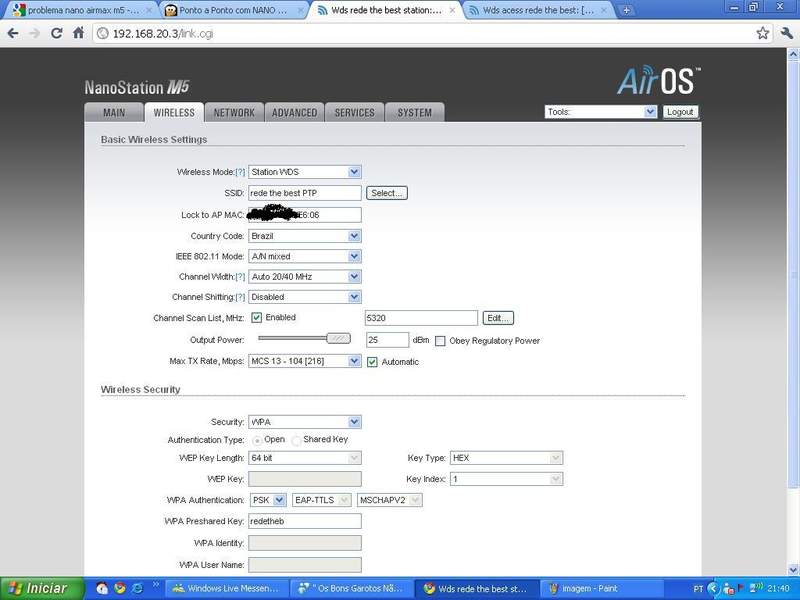Viewport: 800px width, 600px height.
Task: Open Channel Shifting dropdown
Action: 305,297
